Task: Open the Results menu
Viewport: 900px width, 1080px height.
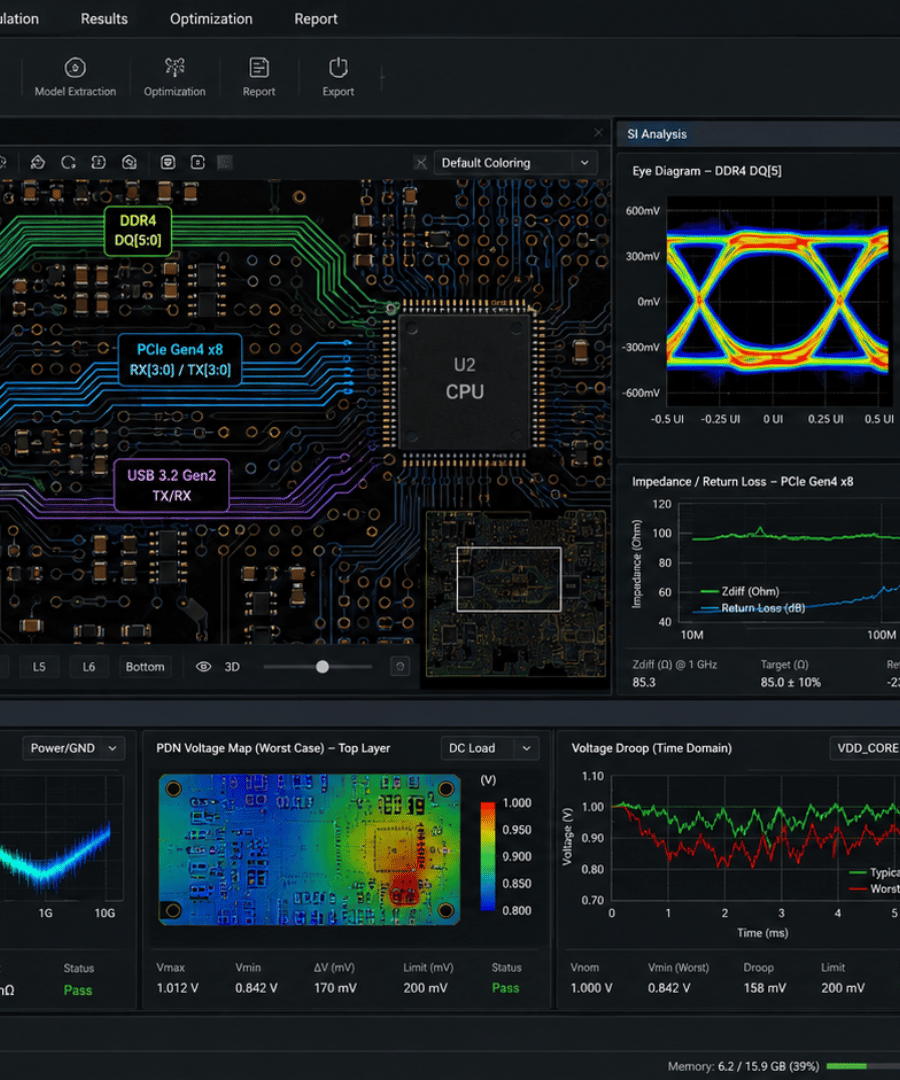Action: click(104, 19)
